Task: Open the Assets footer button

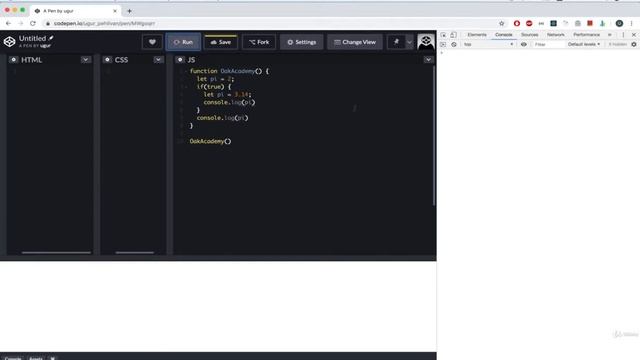Action: (x=36, y=358)
